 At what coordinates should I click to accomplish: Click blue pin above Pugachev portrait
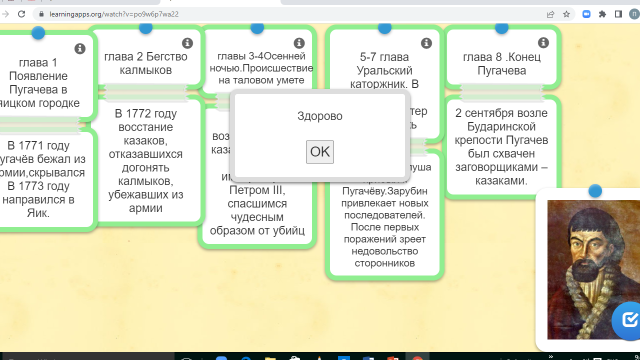595,191
